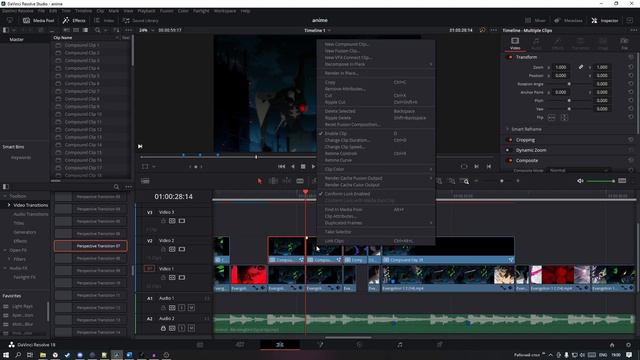The image size is (640, 360).
Task: Select Ripple Delete in context menu
Action: click(376, 118)
